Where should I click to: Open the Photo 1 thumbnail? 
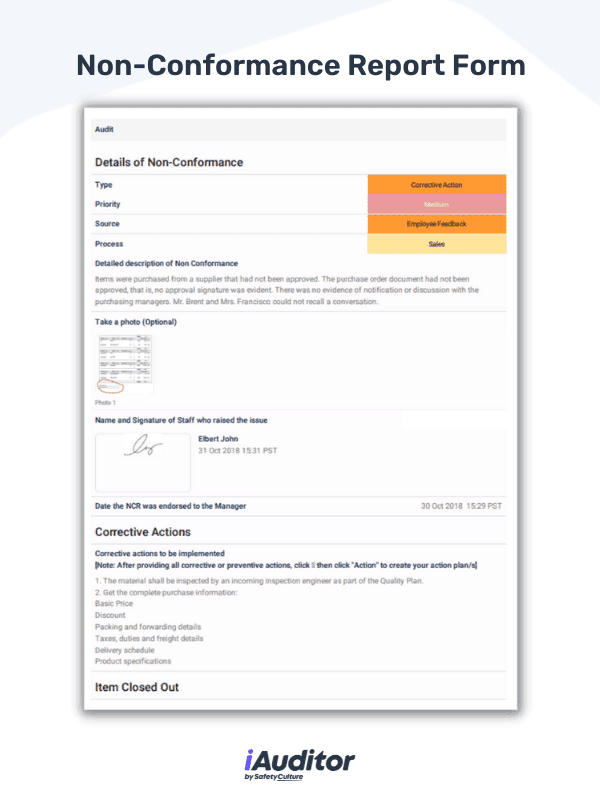point(124,365)
